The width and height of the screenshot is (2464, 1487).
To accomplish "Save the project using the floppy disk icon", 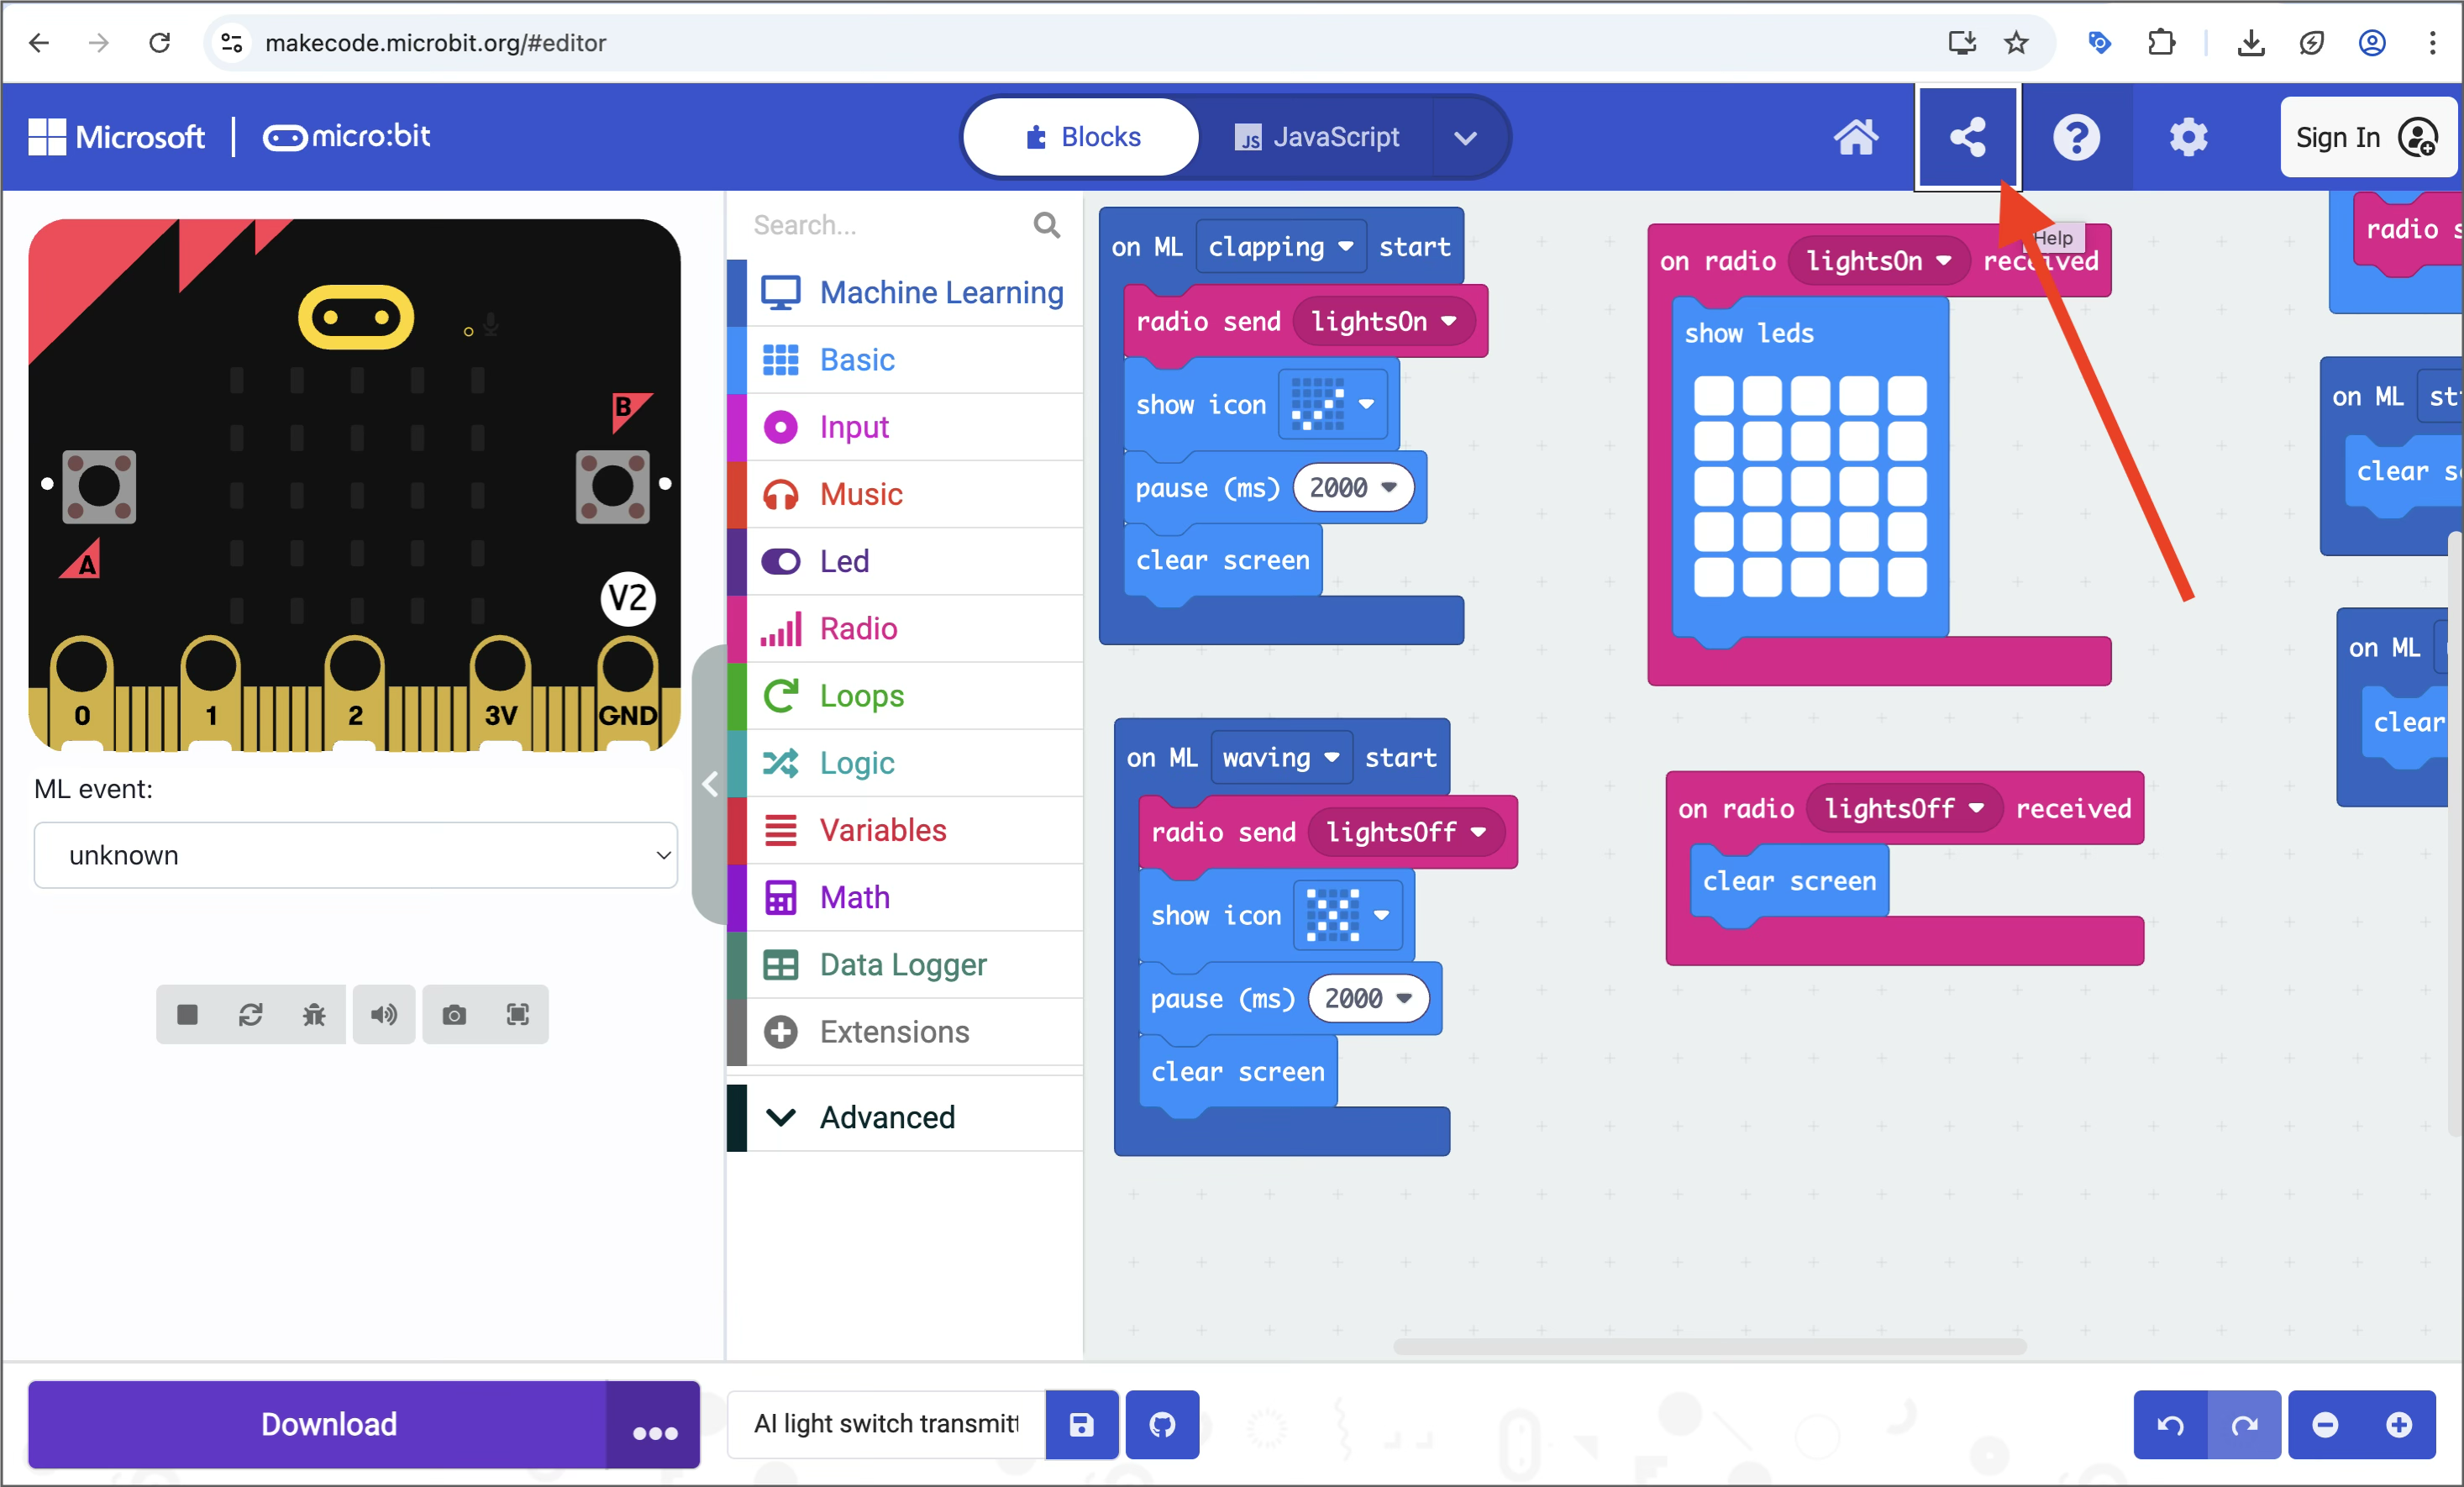I will [x=1081, y=1425].
